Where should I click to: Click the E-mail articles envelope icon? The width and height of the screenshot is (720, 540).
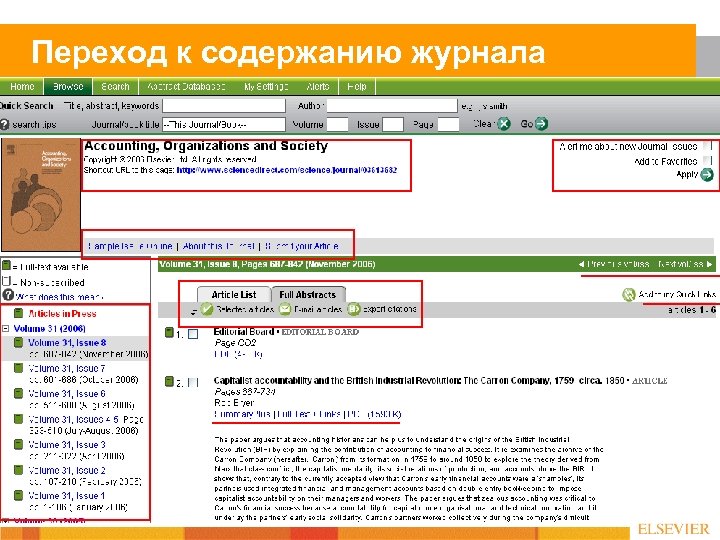285,309
